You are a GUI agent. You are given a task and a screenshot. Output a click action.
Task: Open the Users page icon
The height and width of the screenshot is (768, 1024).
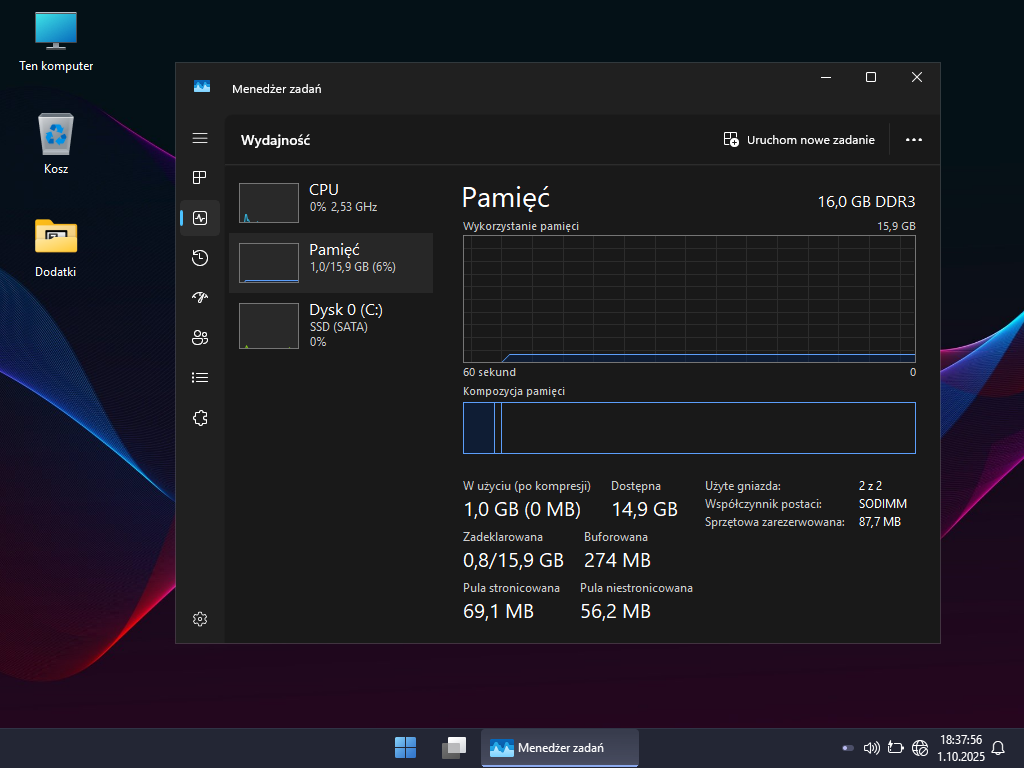point(200,337)
